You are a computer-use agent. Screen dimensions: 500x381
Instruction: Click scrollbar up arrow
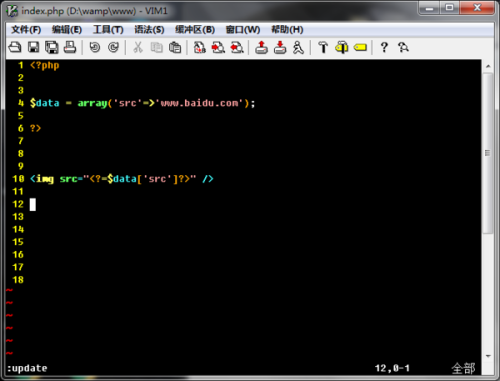click(488, 66)
